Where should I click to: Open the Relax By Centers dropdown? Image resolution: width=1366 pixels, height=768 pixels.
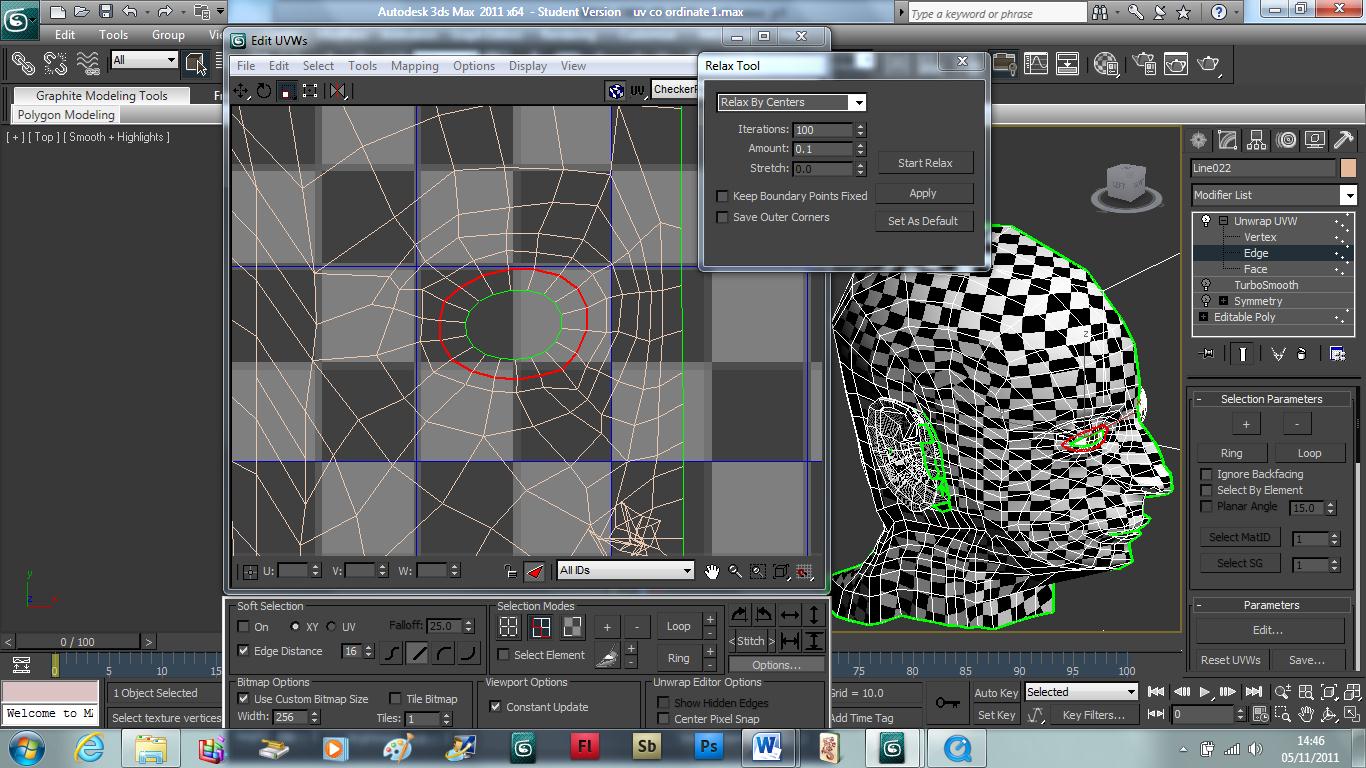pos(857,102)
